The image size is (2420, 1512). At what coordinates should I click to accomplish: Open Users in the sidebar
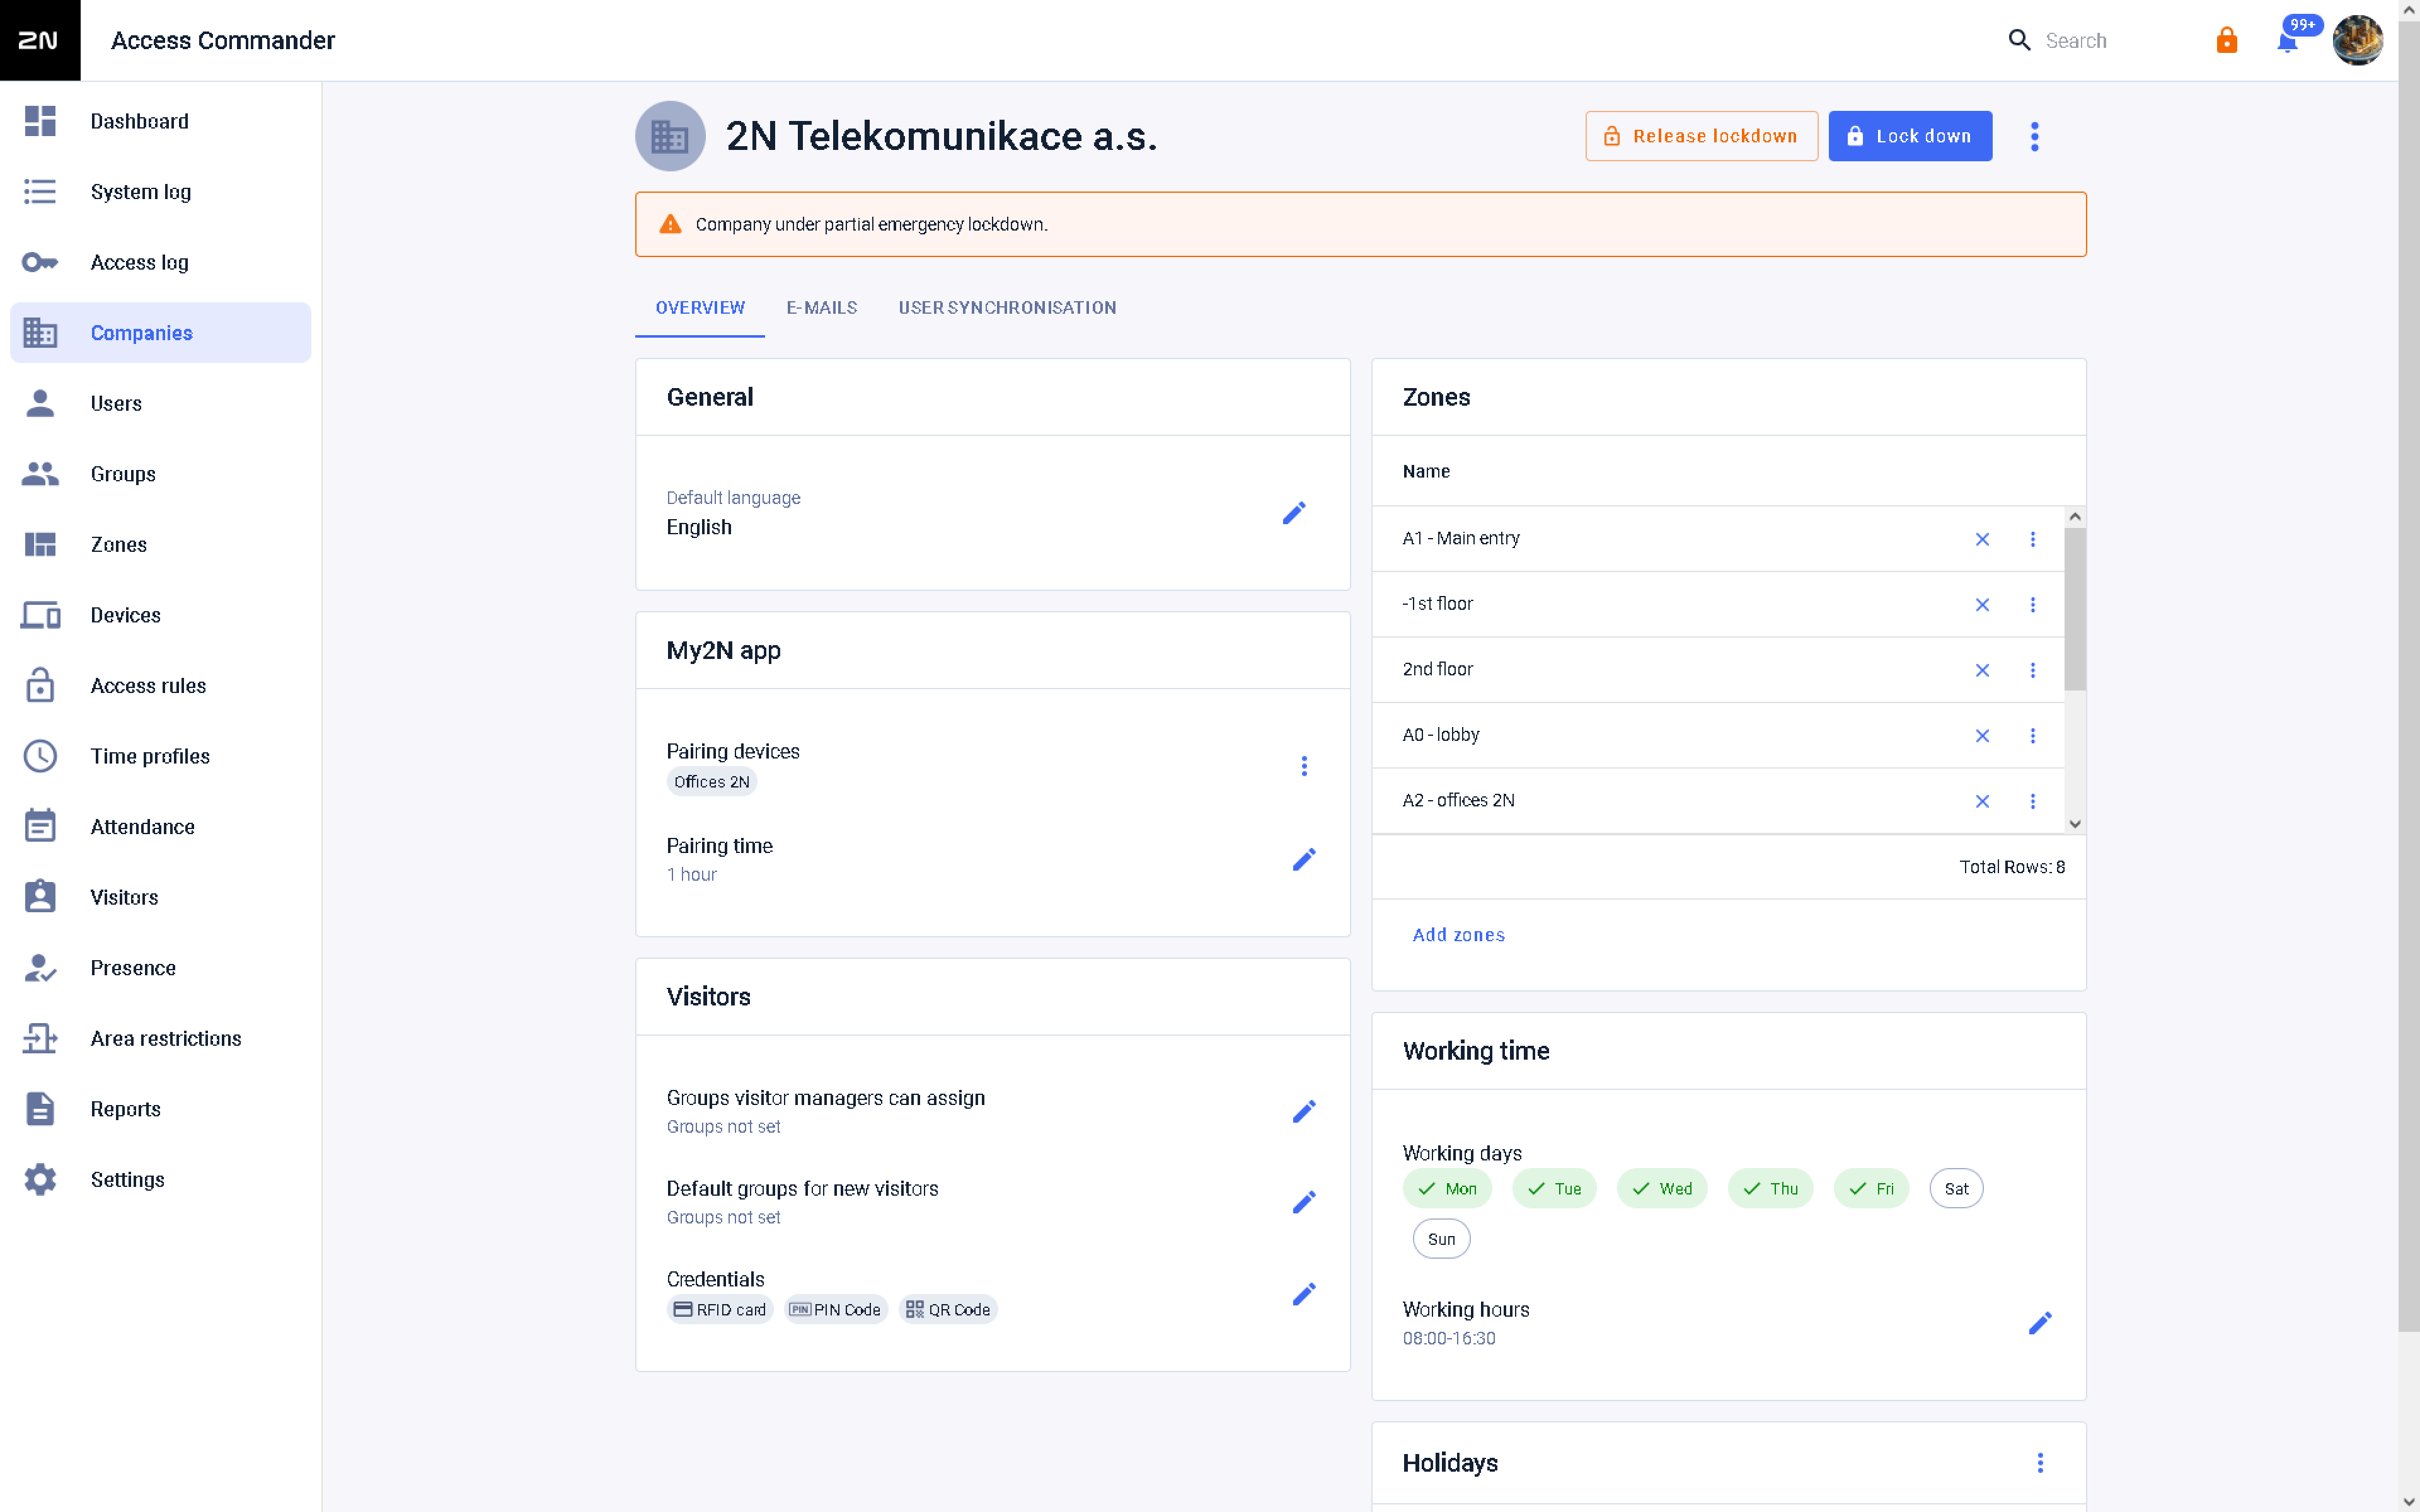[160, 403]
